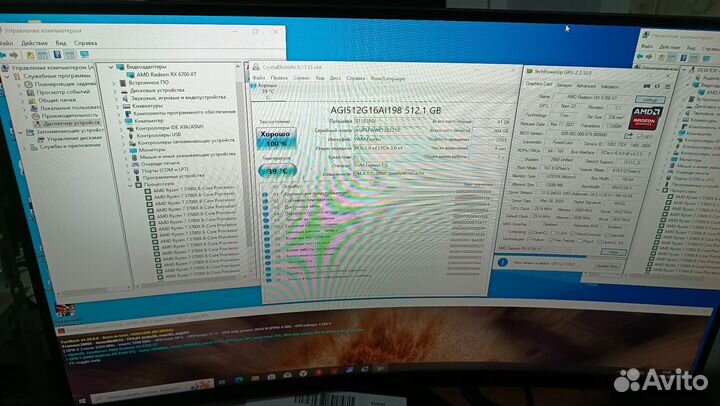Click the Хорошо 100 % health status box
720x406 pixels.
[276, 139]
